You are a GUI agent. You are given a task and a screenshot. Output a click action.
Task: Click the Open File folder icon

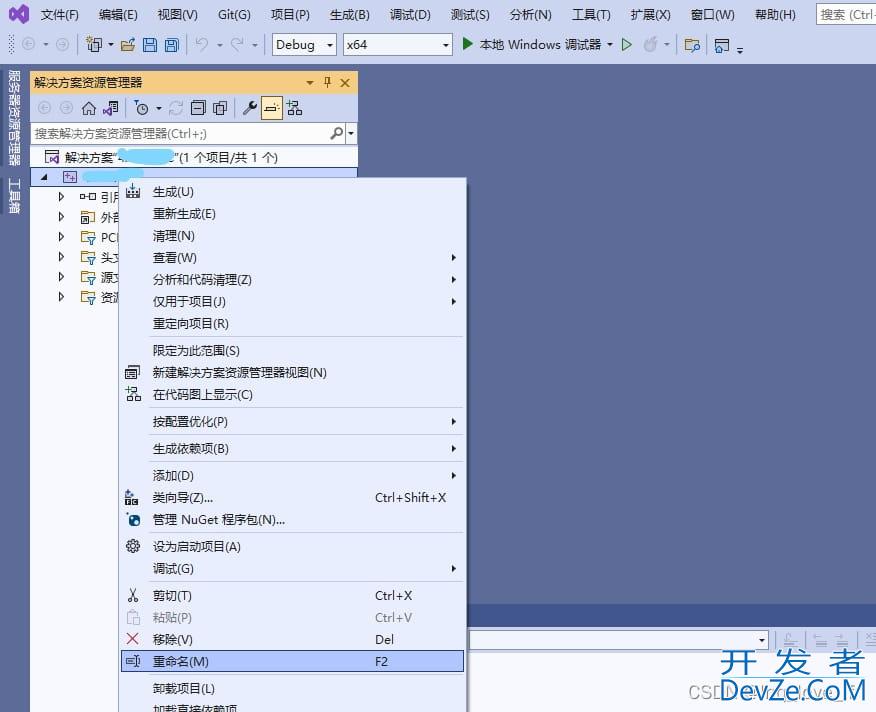pyautogui.click(x=128, y=45)
